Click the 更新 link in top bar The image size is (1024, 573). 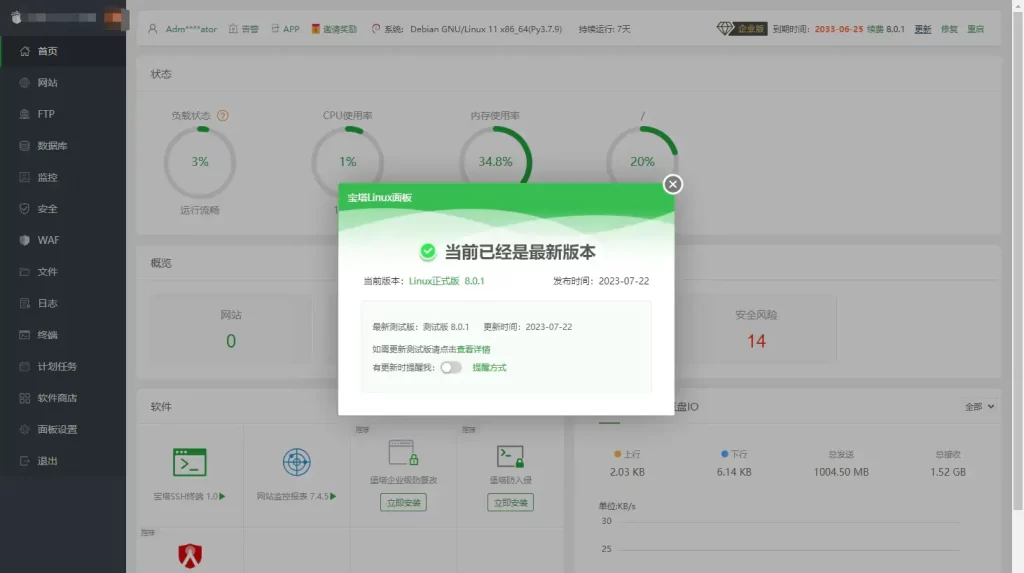923,29
